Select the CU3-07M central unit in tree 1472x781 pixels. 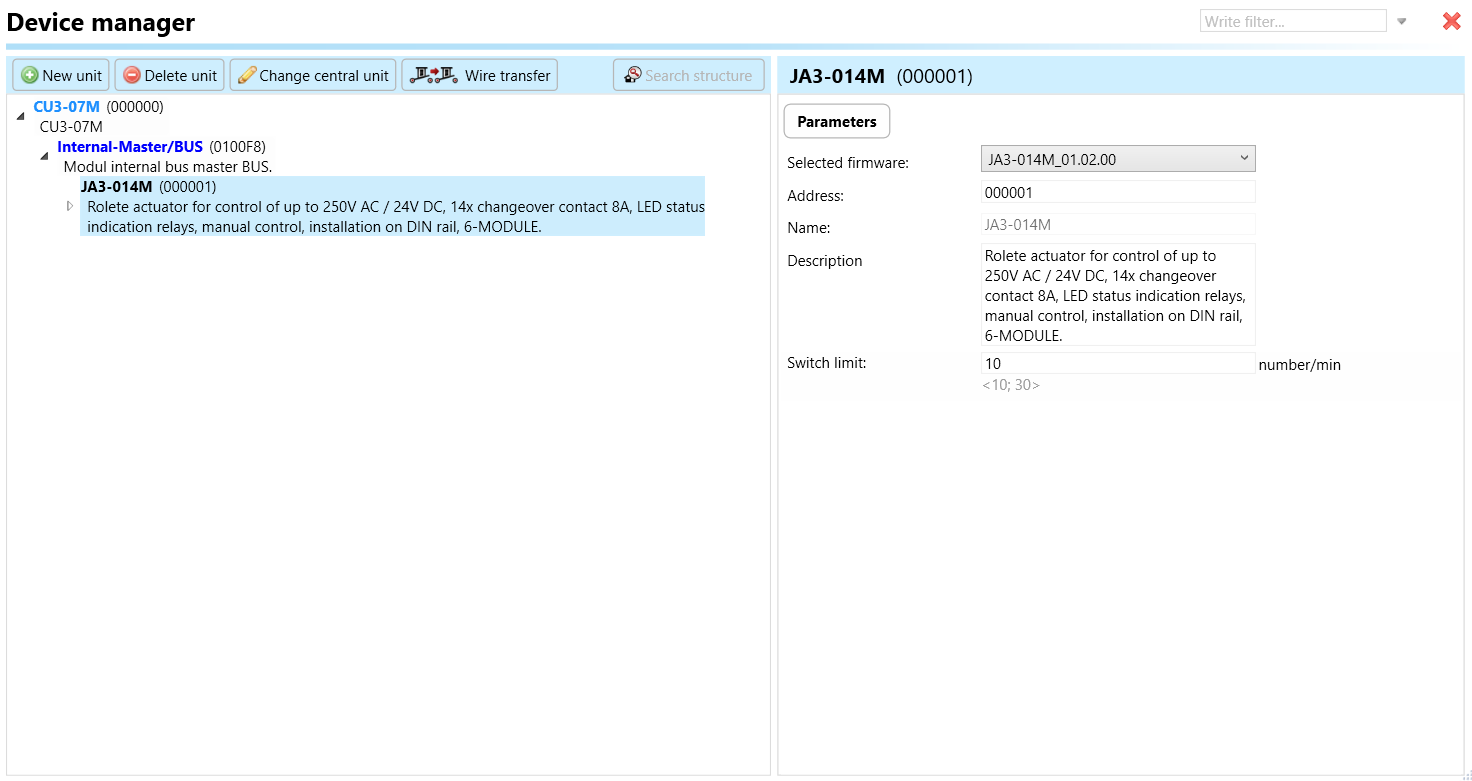coord(67,107)
